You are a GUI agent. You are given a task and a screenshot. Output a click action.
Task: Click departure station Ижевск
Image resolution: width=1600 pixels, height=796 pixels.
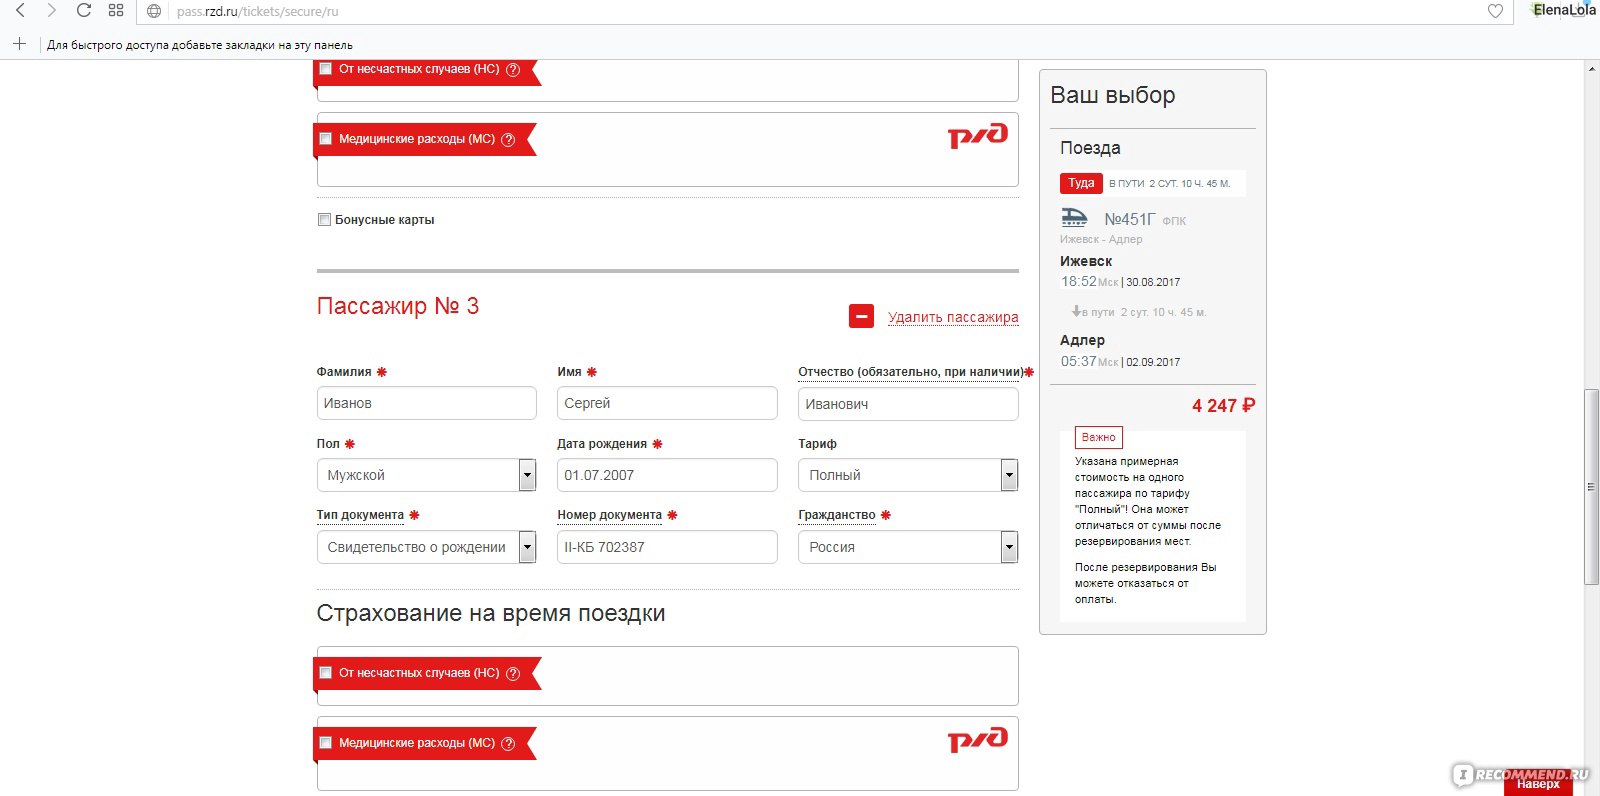pos(1086,261)
